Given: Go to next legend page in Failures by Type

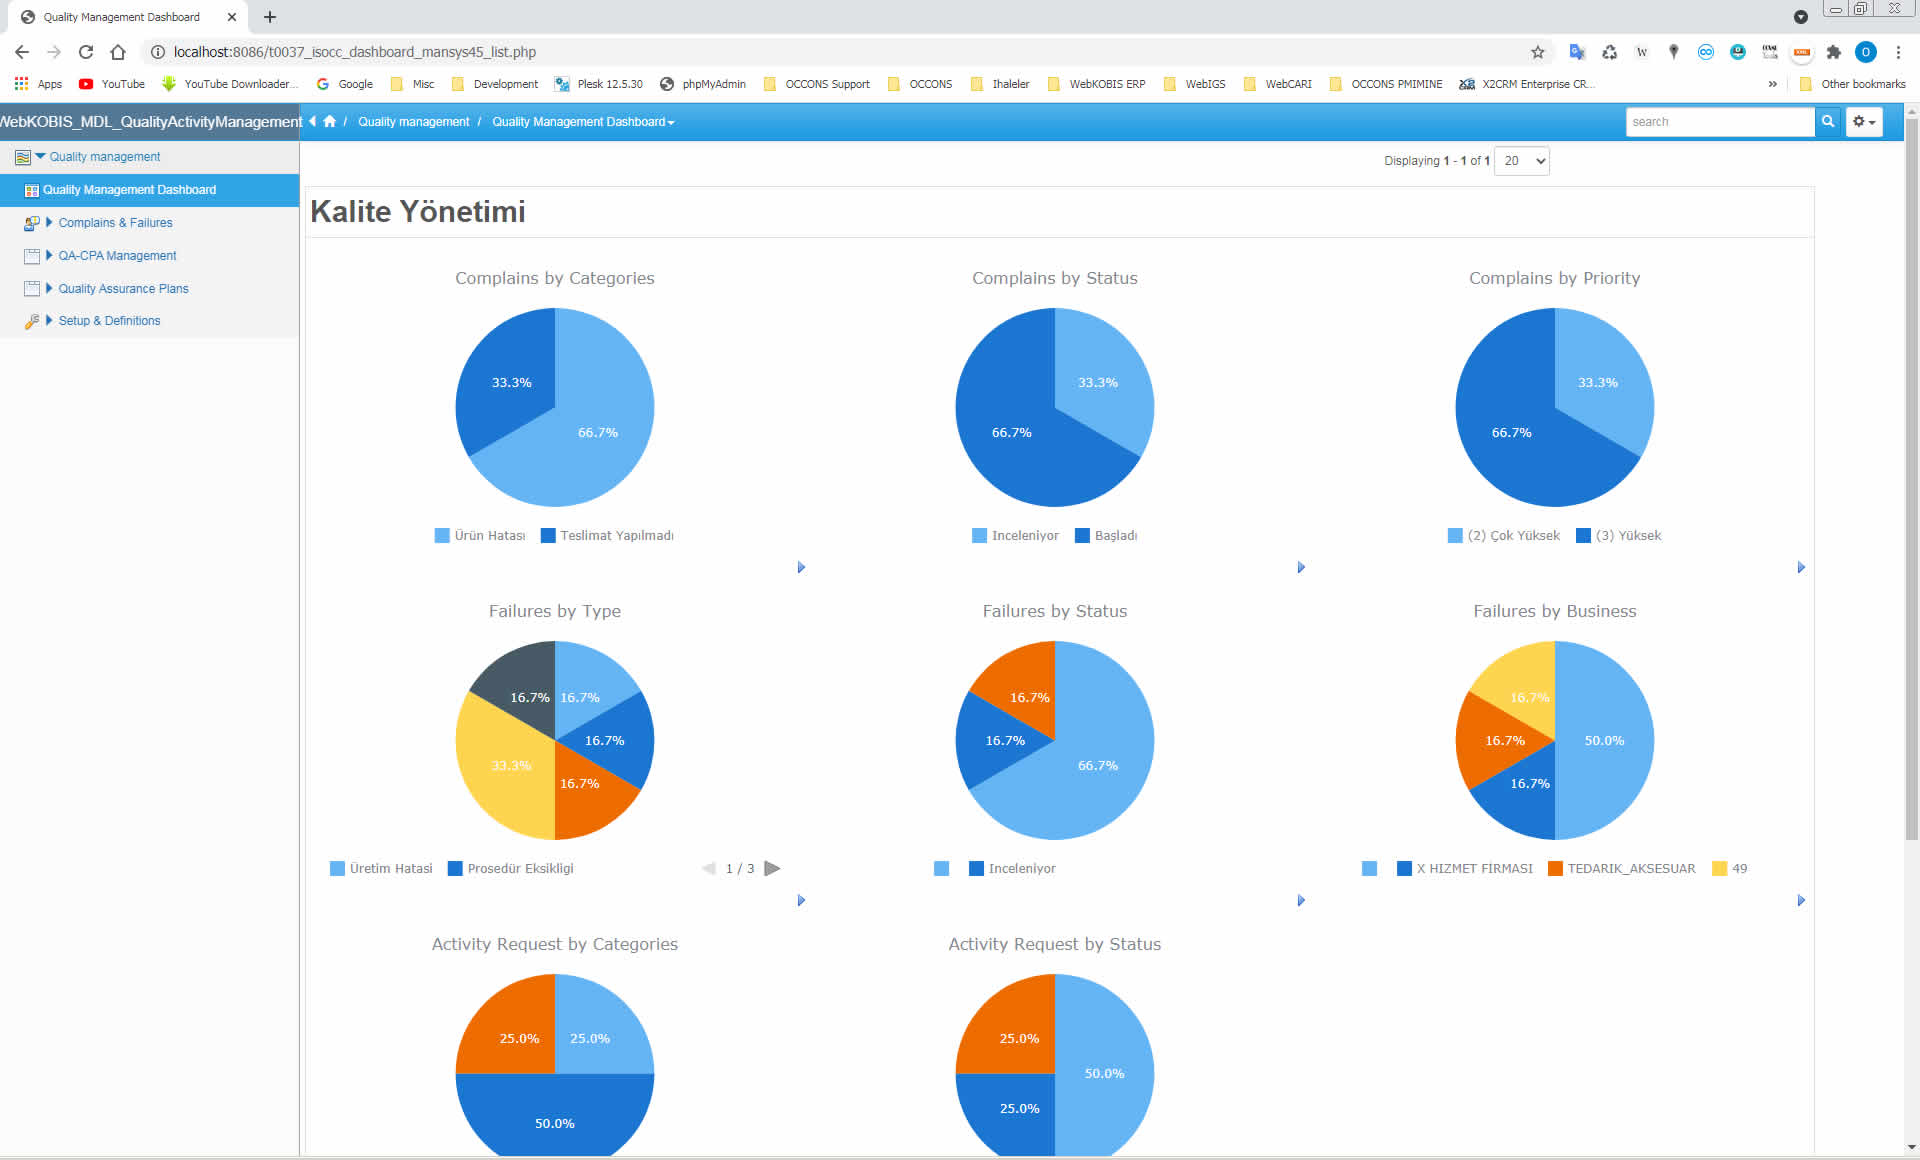Looking at the screenshot, I should [x=772, y=868].
